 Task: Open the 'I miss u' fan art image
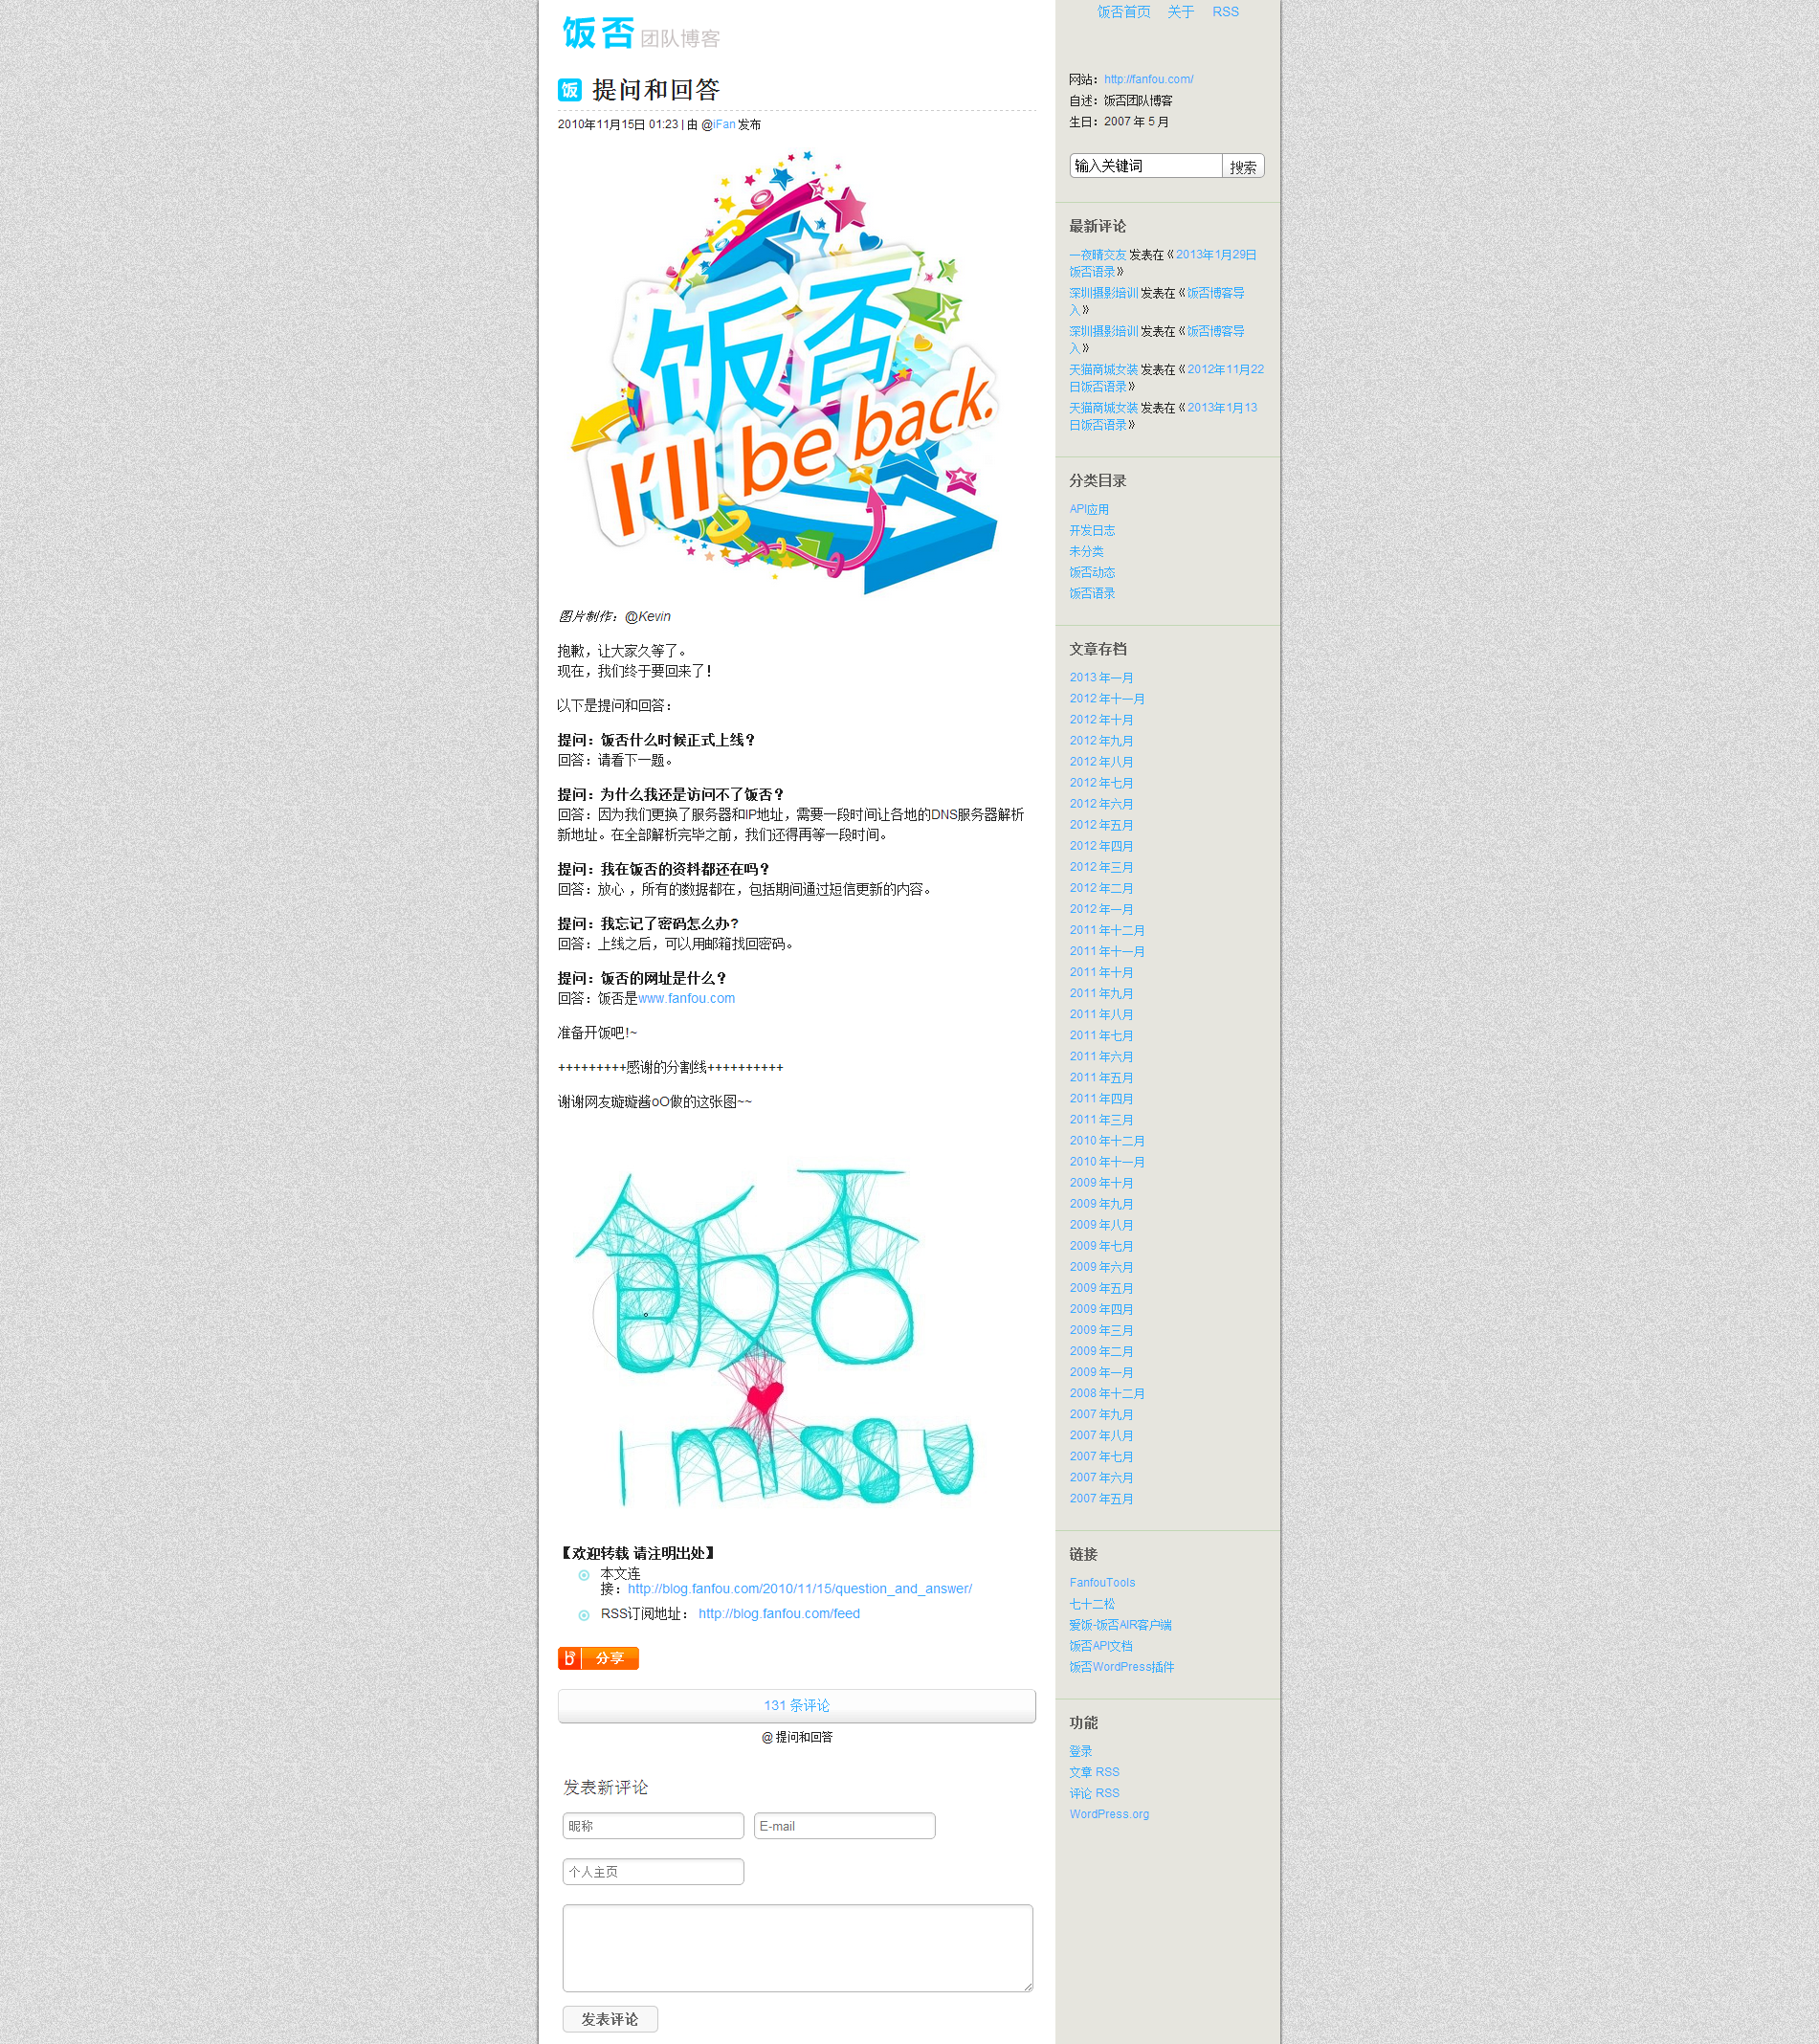point(775,1336)
